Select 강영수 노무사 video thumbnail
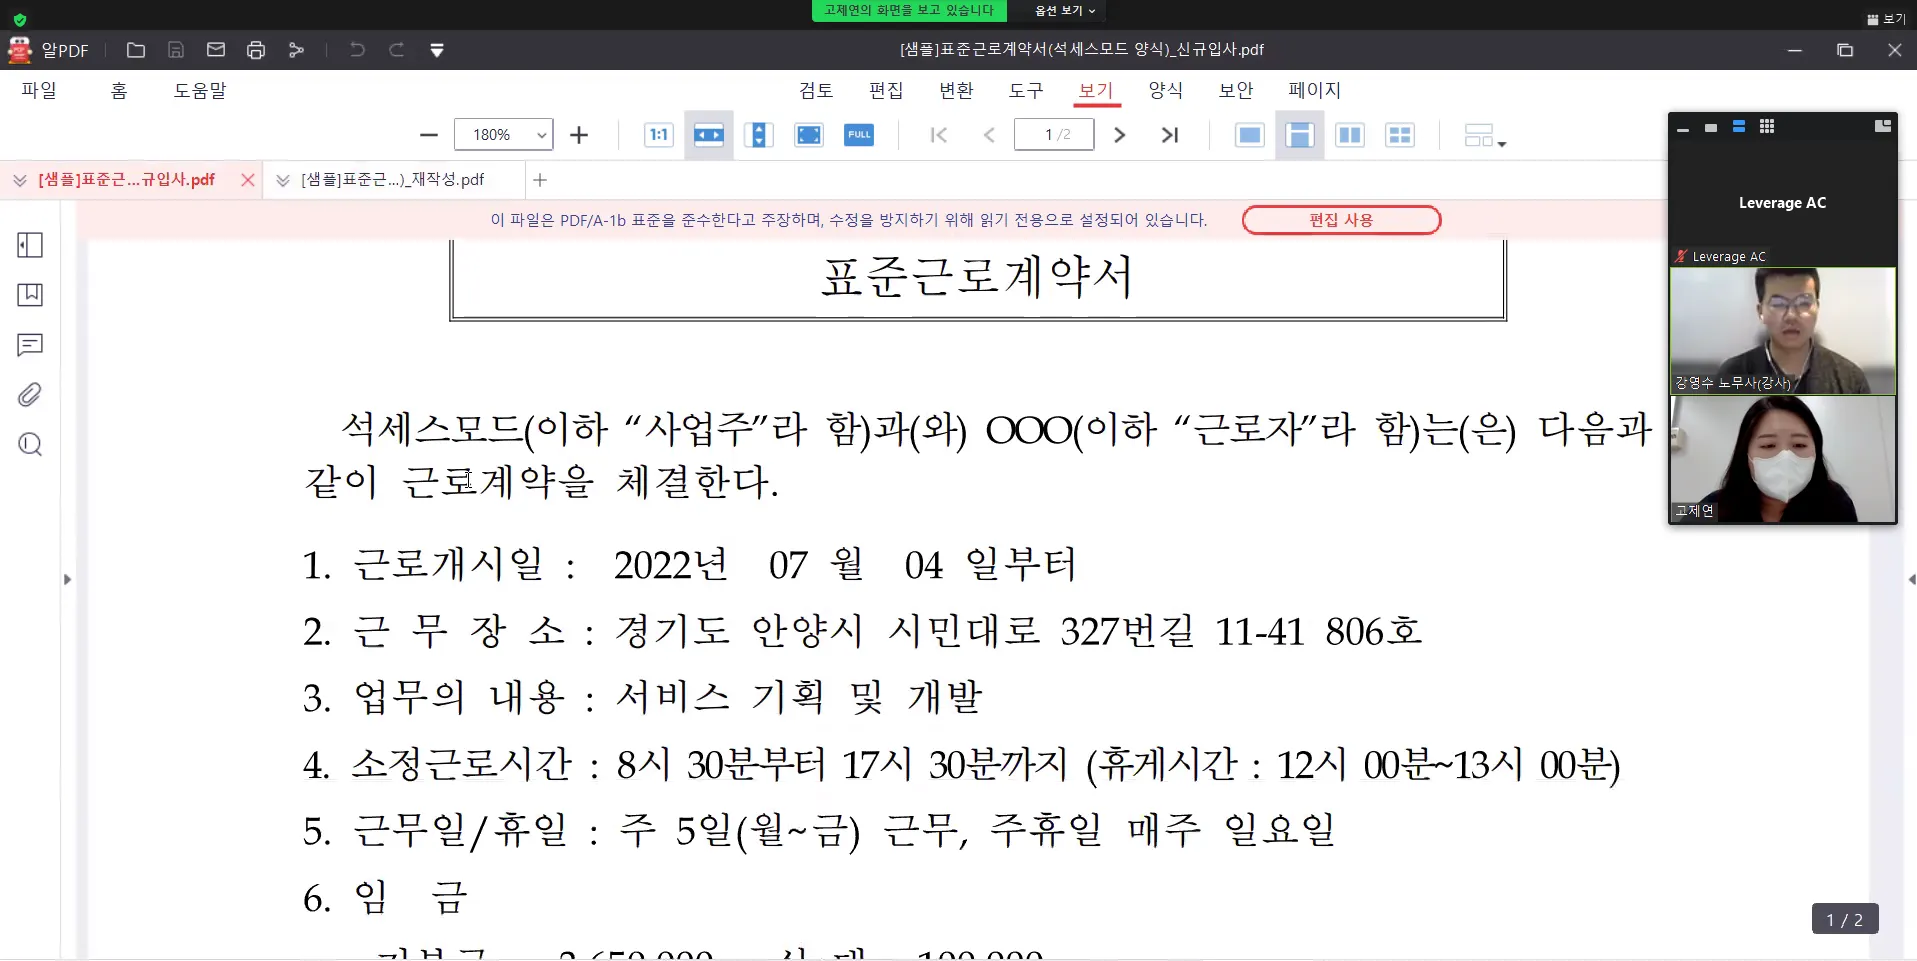Viewport: 1917px width, 961px height. point(1783,331)
